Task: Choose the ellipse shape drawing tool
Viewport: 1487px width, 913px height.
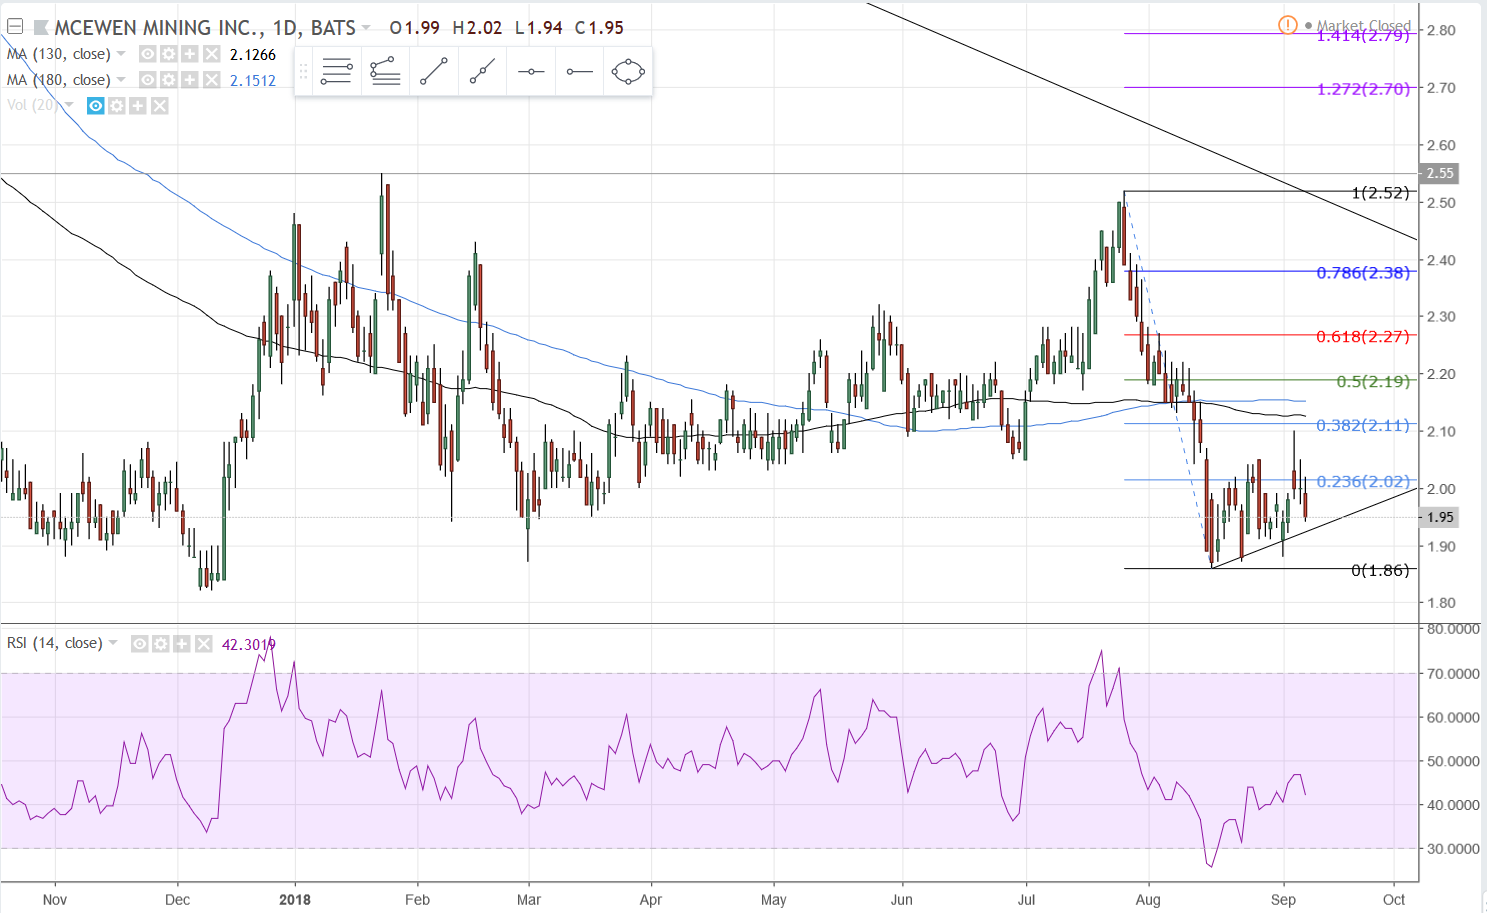Action: pyautogui.click(x=628, y=72)
